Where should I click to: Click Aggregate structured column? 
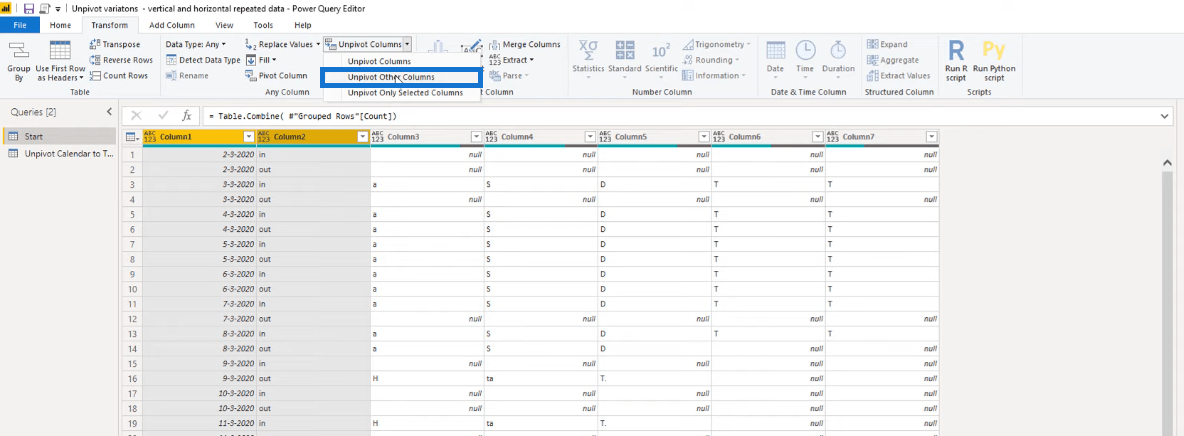pos(893,60)
